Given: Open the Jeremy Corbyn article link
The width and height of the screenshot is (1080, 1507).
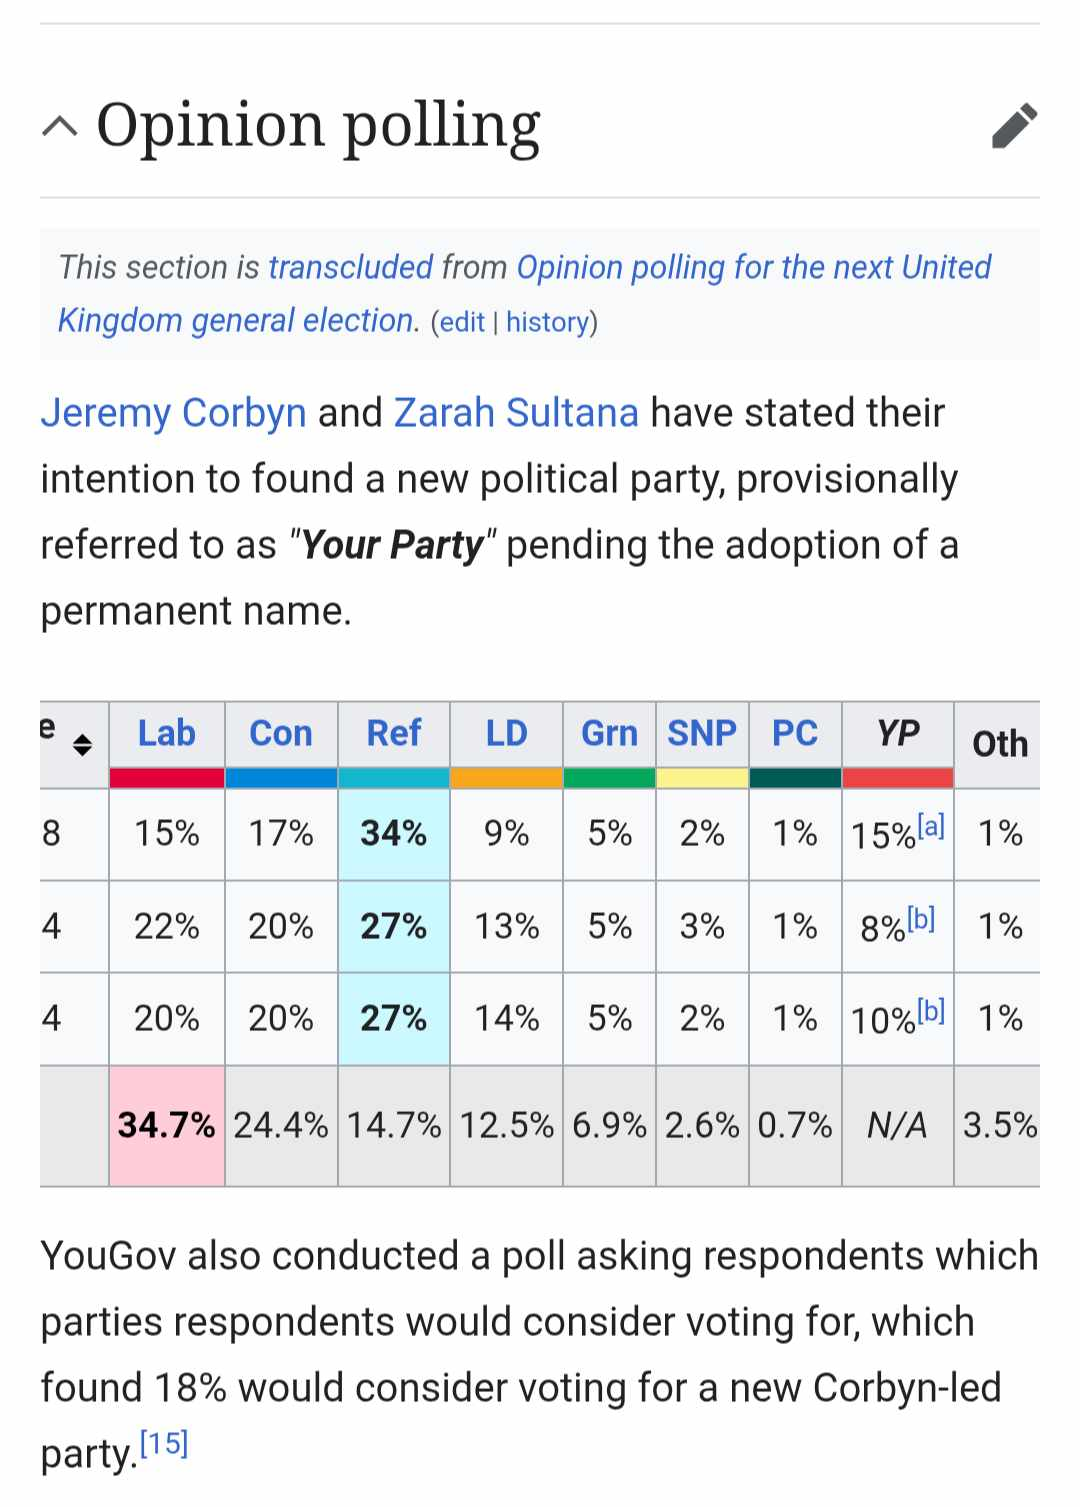Looking at the screenshot, I should coord(173,413).
